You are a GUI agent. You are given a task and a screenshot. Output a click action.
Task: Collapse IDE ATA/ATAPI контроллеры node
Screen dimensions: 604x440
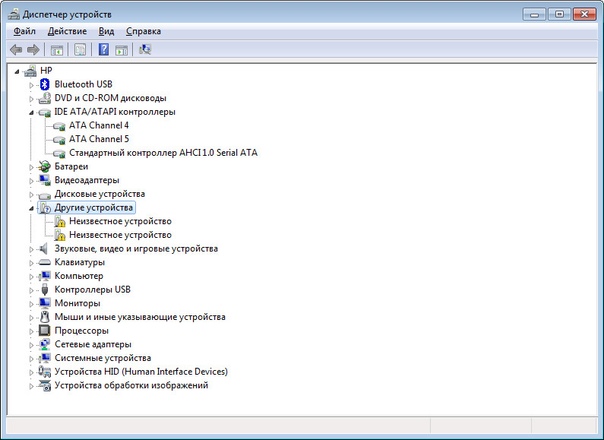[31, 113]
